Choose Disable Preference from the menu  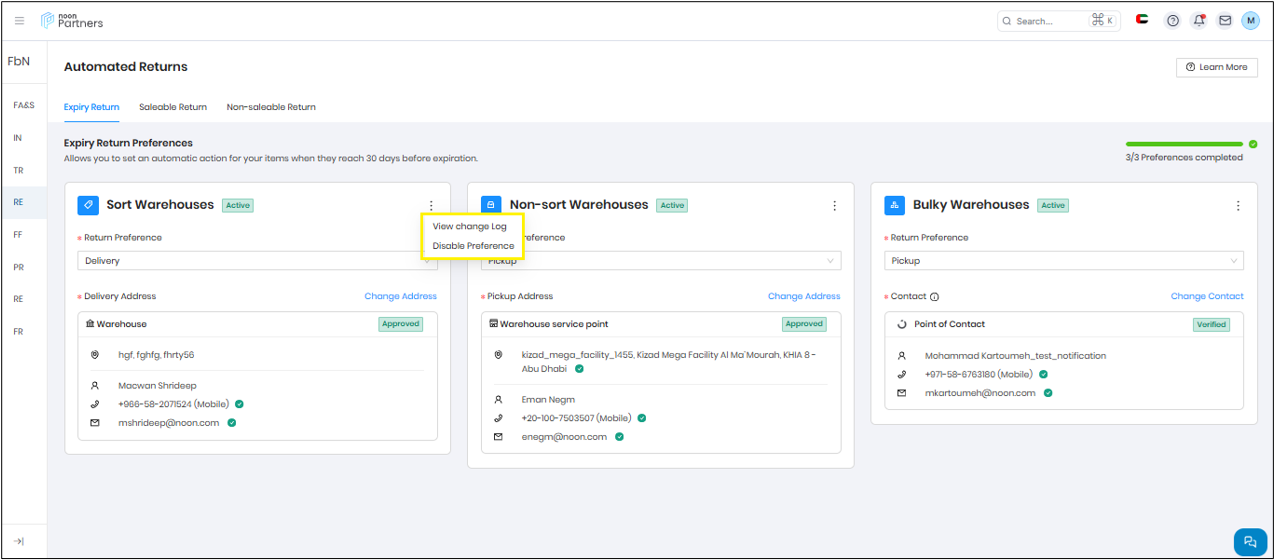[x=473, y=246]
